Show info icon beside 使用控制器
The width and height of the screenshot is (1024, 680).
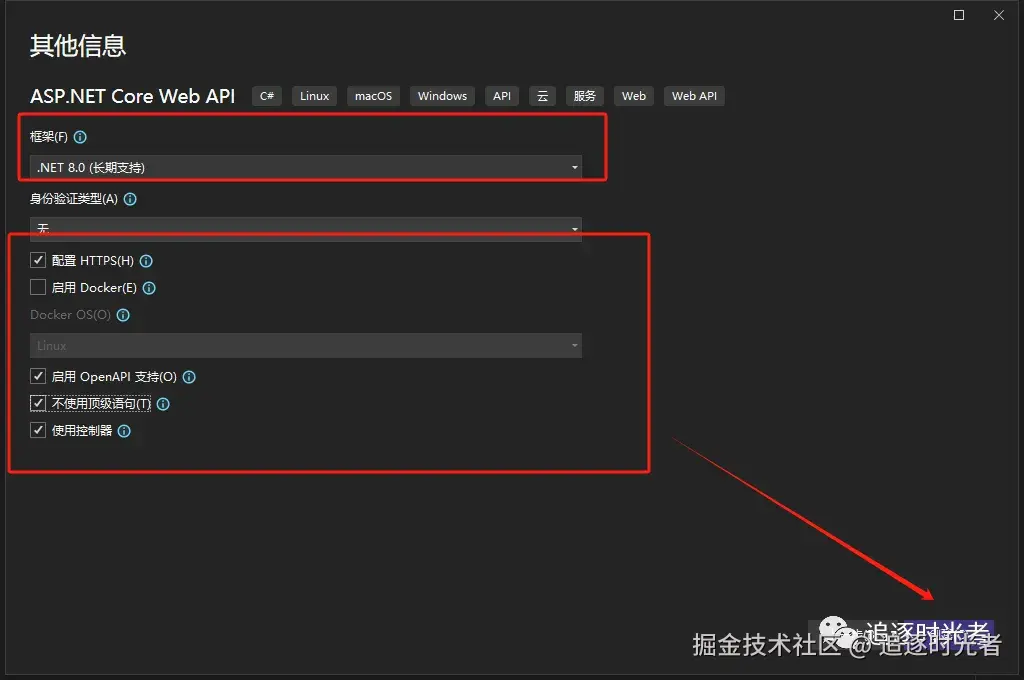pos(124,430)
